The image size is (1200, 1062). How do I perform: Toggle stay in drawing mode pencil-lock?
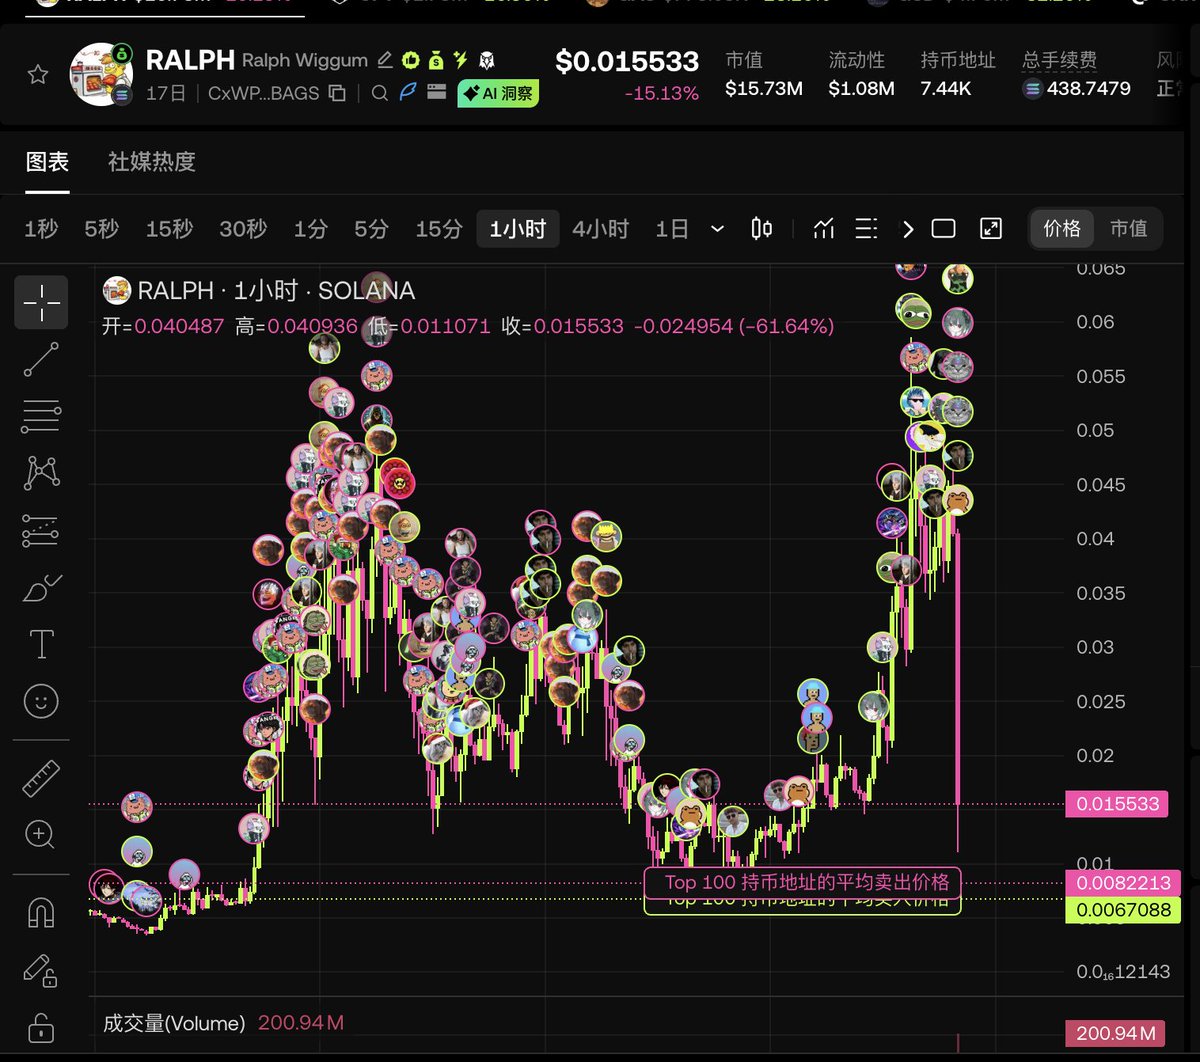[x=41, y=969]
